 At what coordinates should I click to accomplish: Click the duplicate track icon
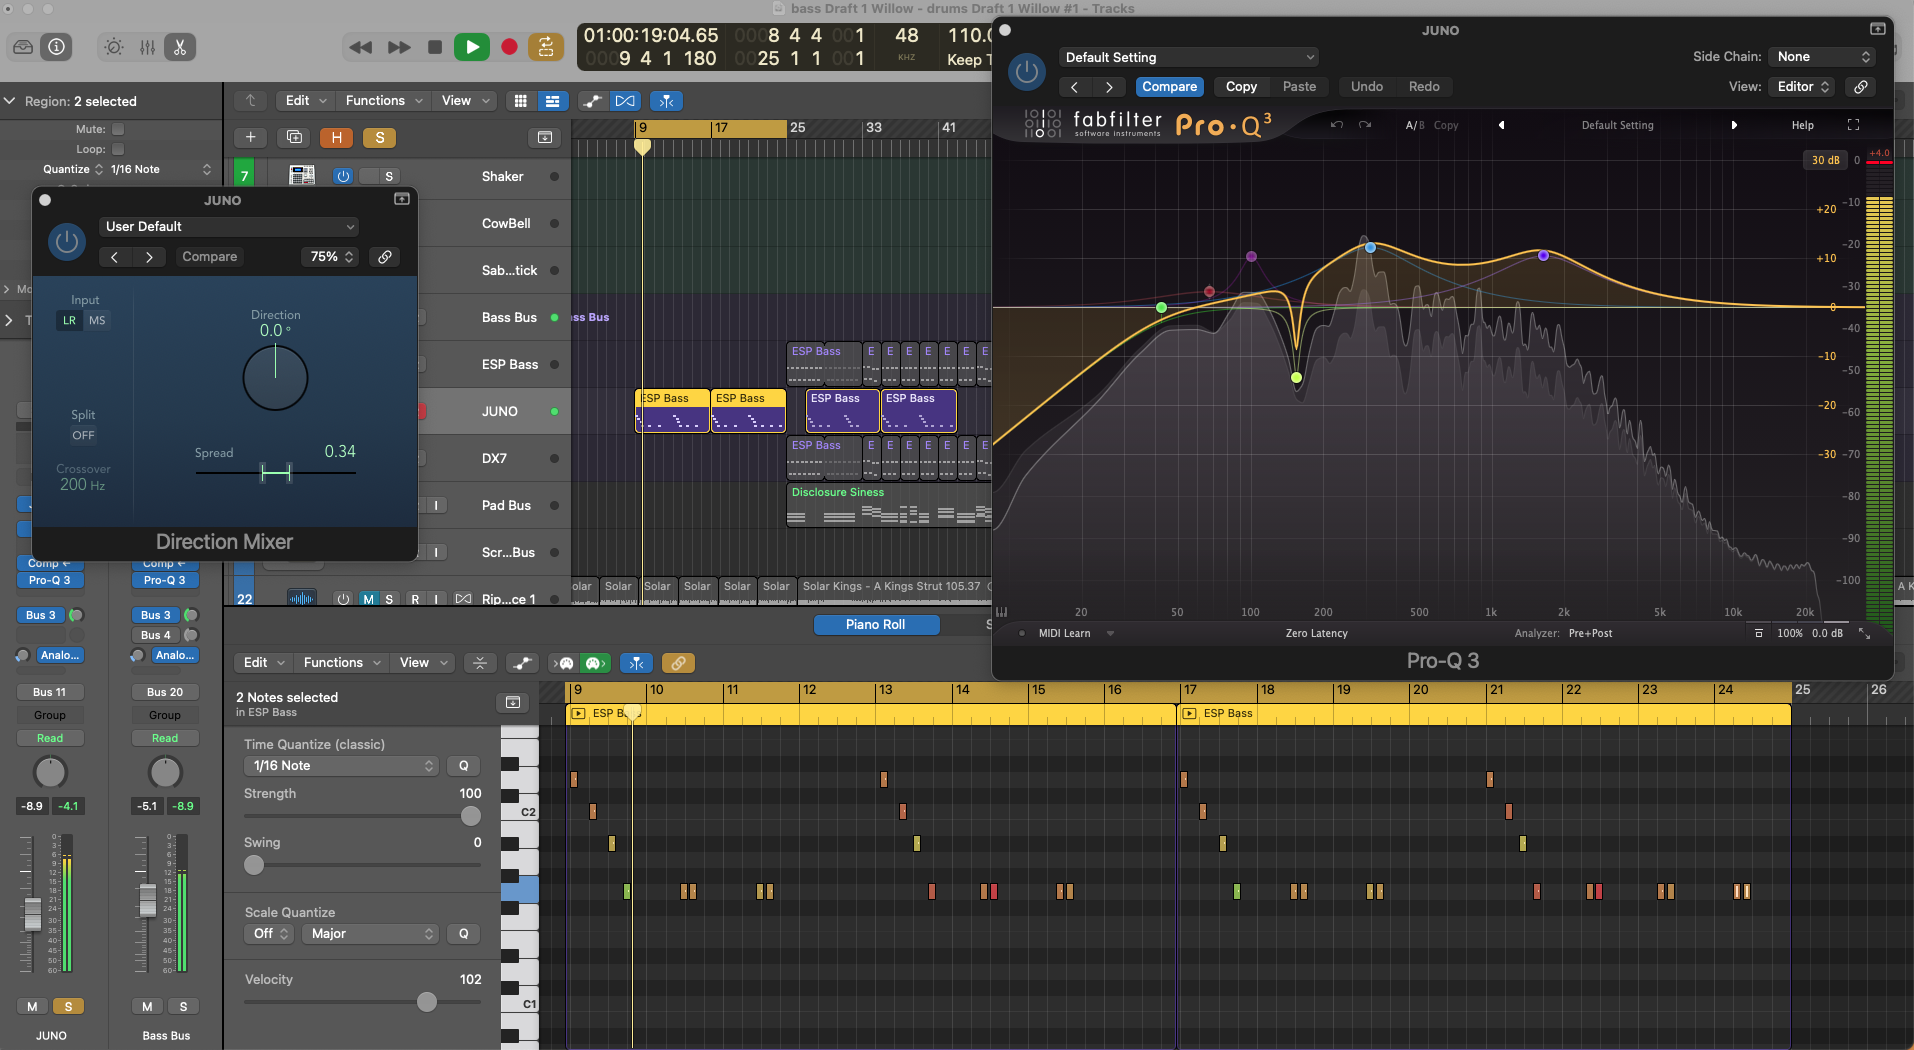point(294,138)
